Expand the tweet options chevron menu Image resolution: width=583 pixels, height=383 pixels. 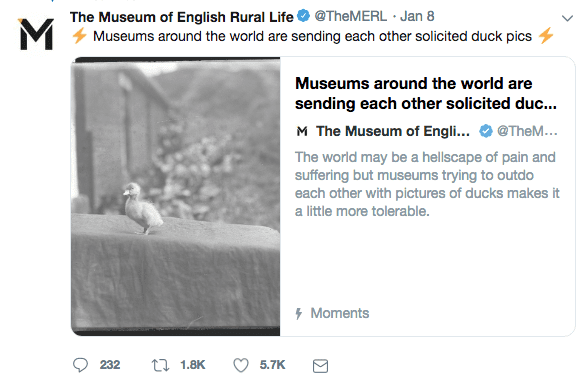pyautogui.click(x=567, y=18)
